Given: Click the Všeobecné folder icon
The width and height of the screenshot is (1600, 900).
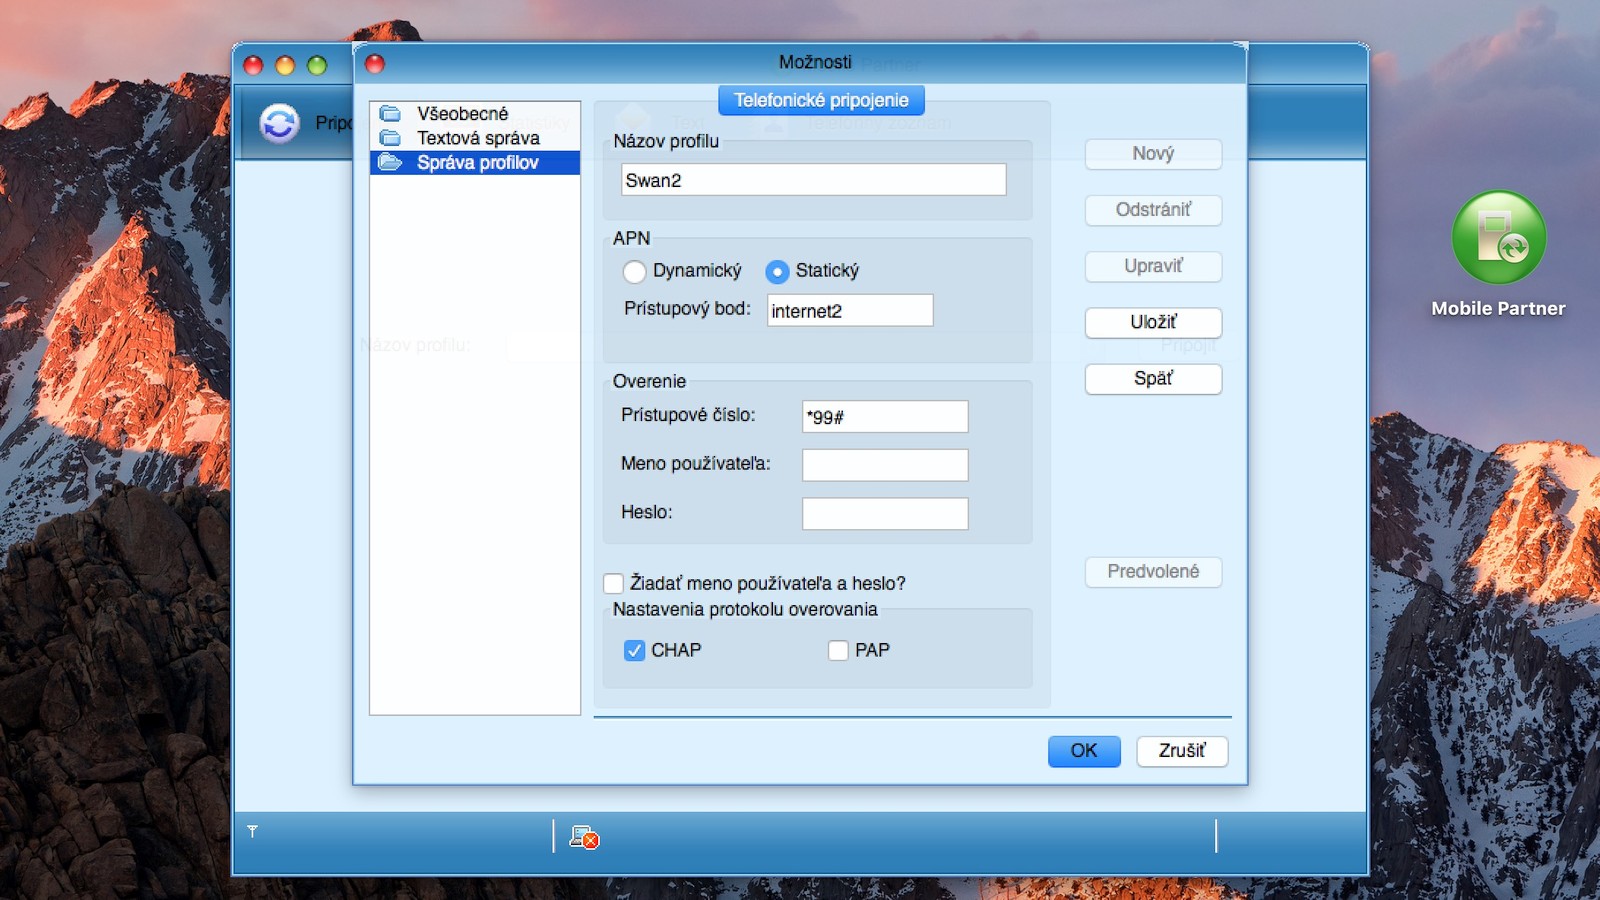Looking at the screenshot, I should pos(391,114).
